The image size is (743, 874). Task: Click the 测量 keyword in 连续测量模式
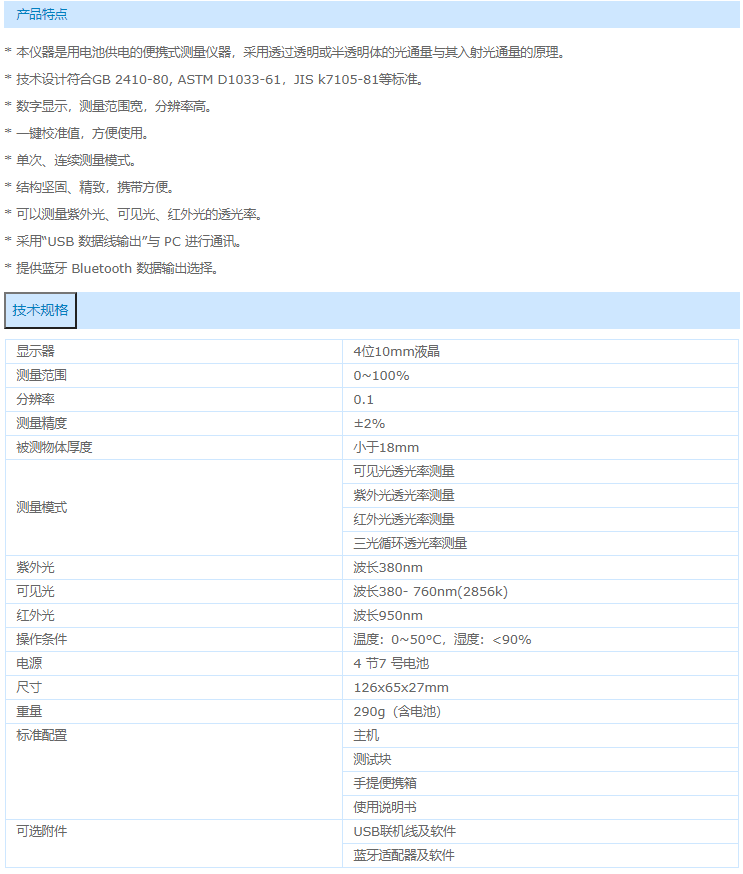(x=91, y=160)
